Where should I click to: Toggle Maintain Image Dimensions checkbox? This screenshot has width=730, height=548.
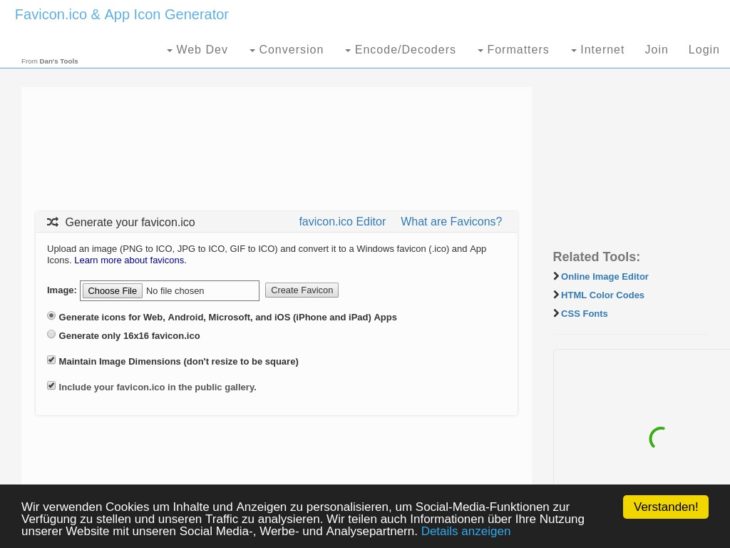pyautogui.click(x=52, y=360)
